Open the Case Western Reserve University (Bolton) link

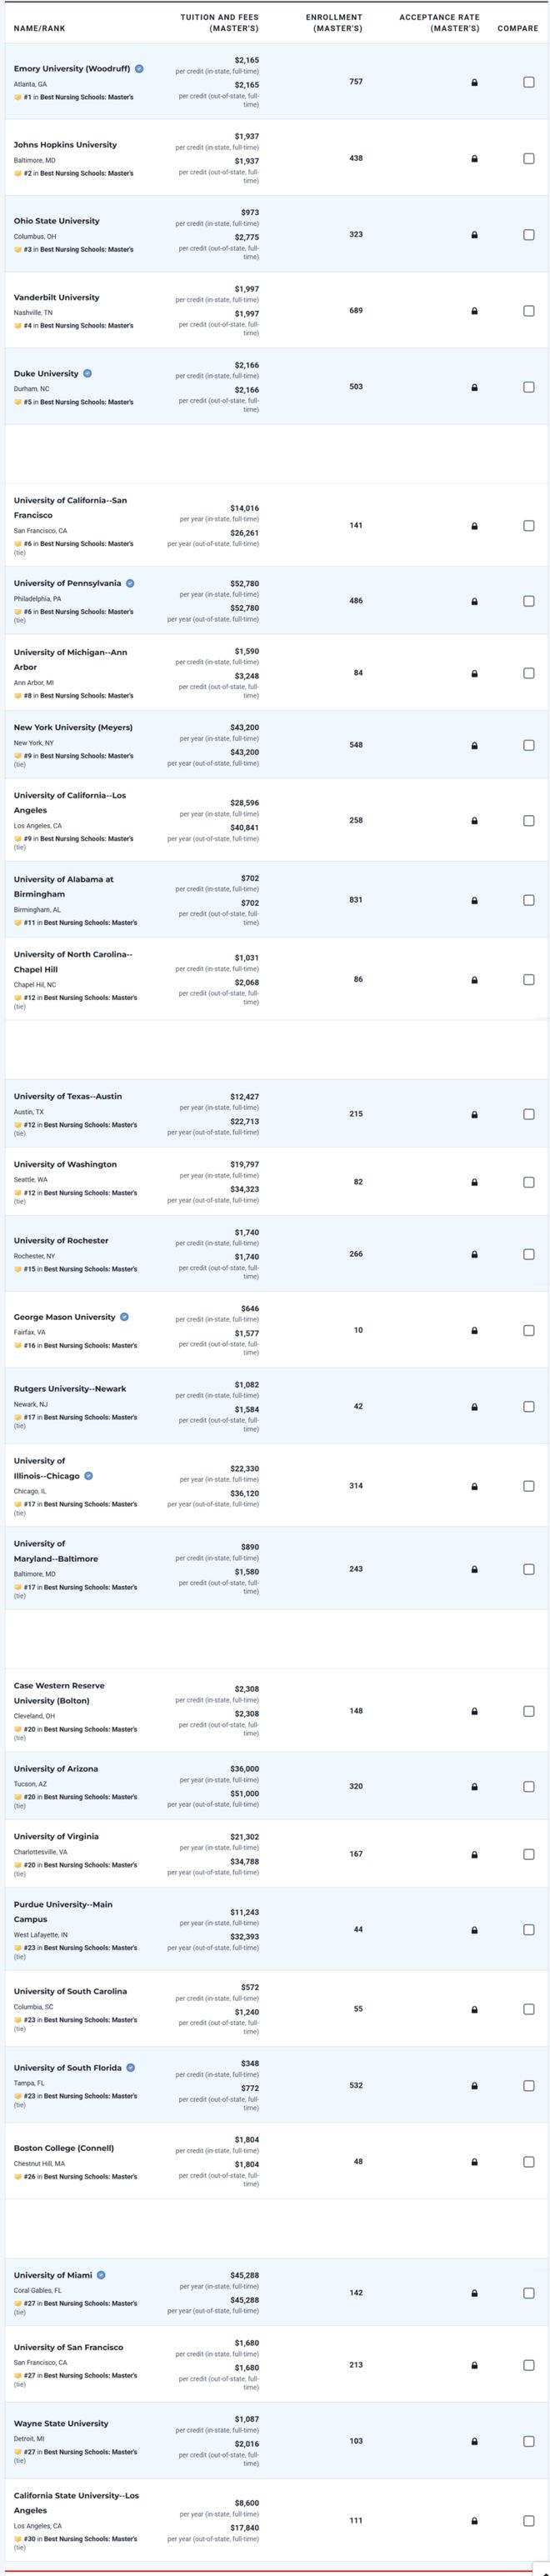coord(59,1693)
